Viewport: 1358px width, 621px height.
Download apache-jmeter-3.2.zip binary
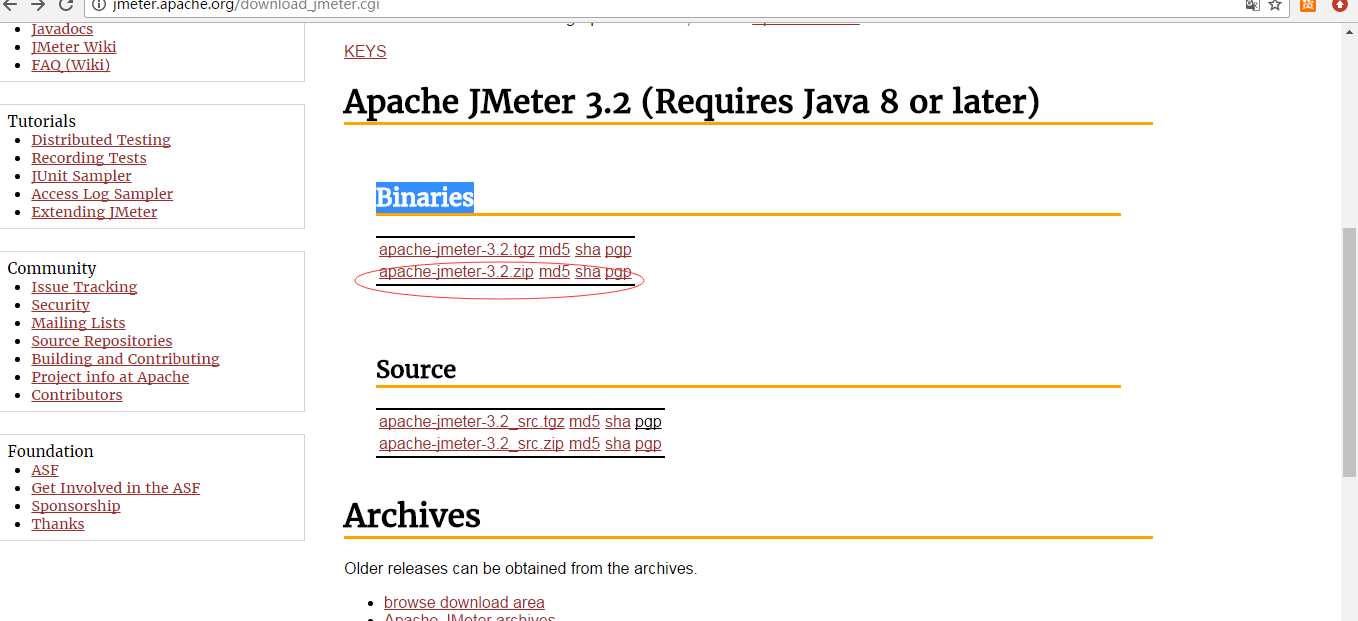pyautogui.click(x=456, y=271)
